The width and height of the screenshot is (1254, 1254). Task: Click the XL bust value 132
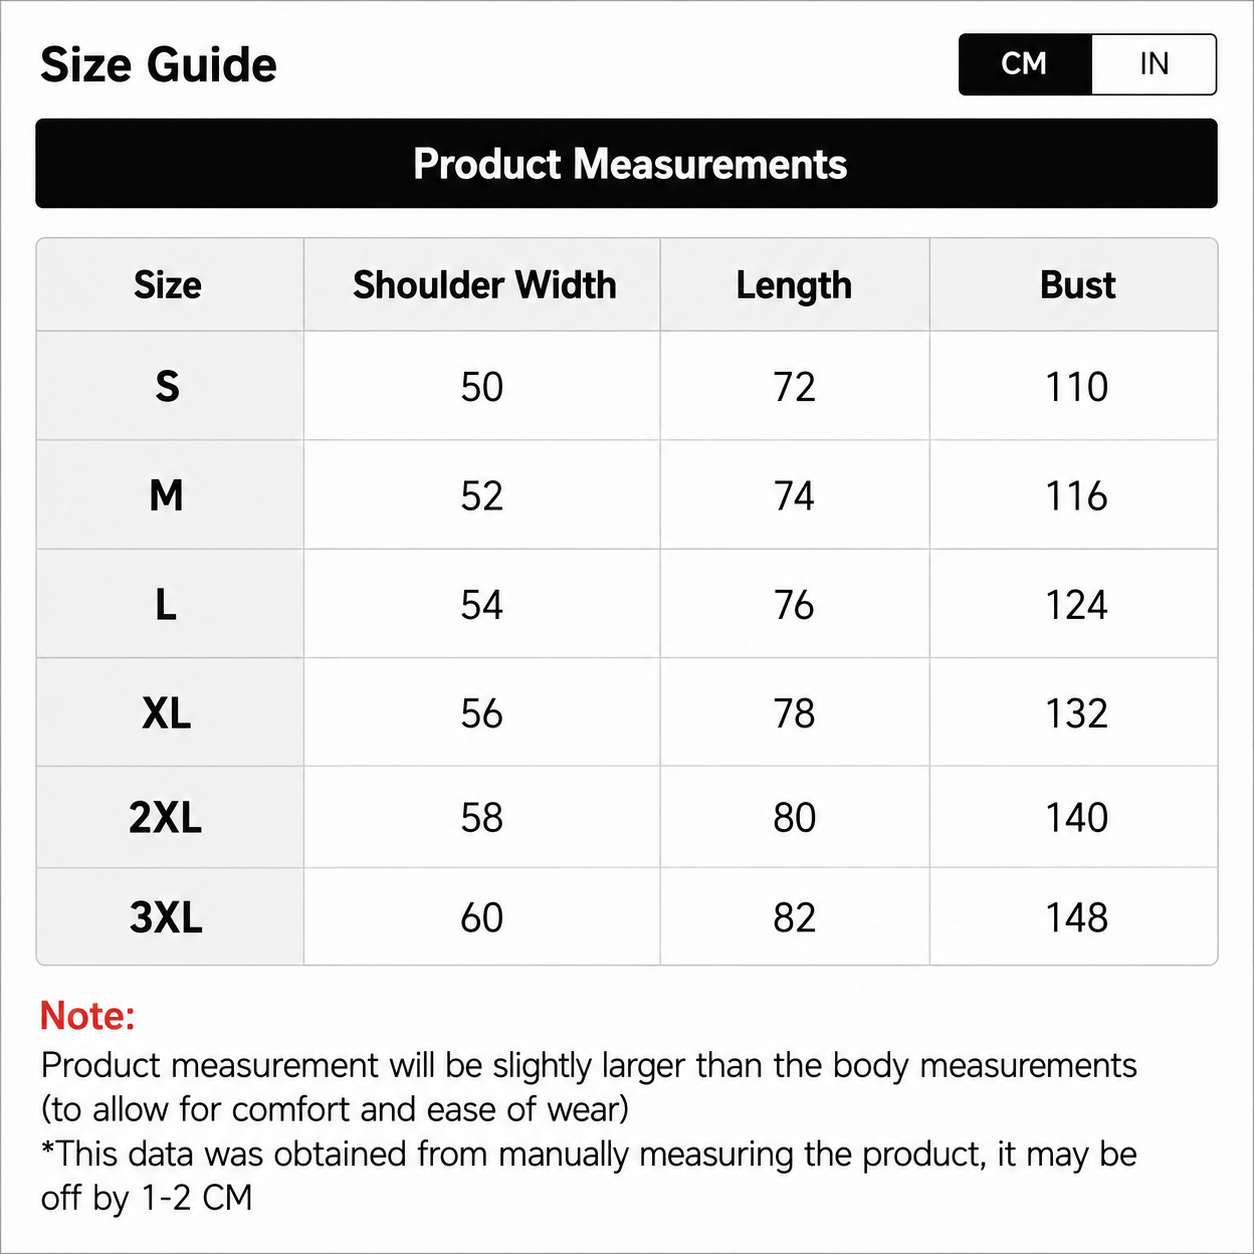coord(1076,714)
